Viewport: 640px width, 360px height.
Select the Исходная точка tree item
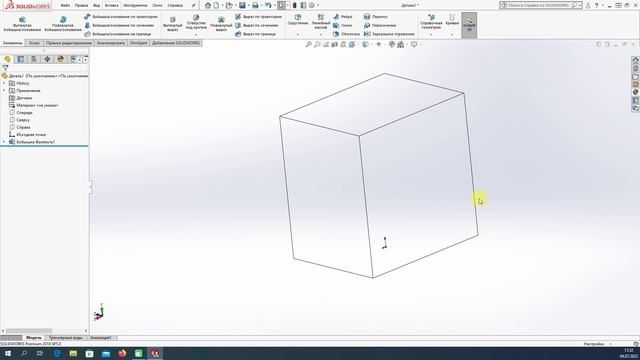click(x=27, y=135)
